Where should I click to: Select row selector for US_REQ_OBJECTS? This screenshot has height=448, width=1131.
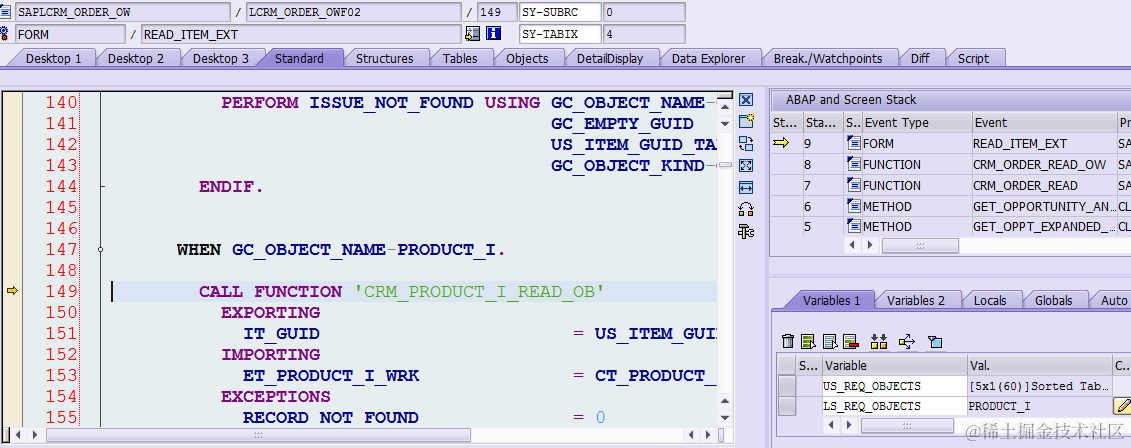[x=787, y=386]
